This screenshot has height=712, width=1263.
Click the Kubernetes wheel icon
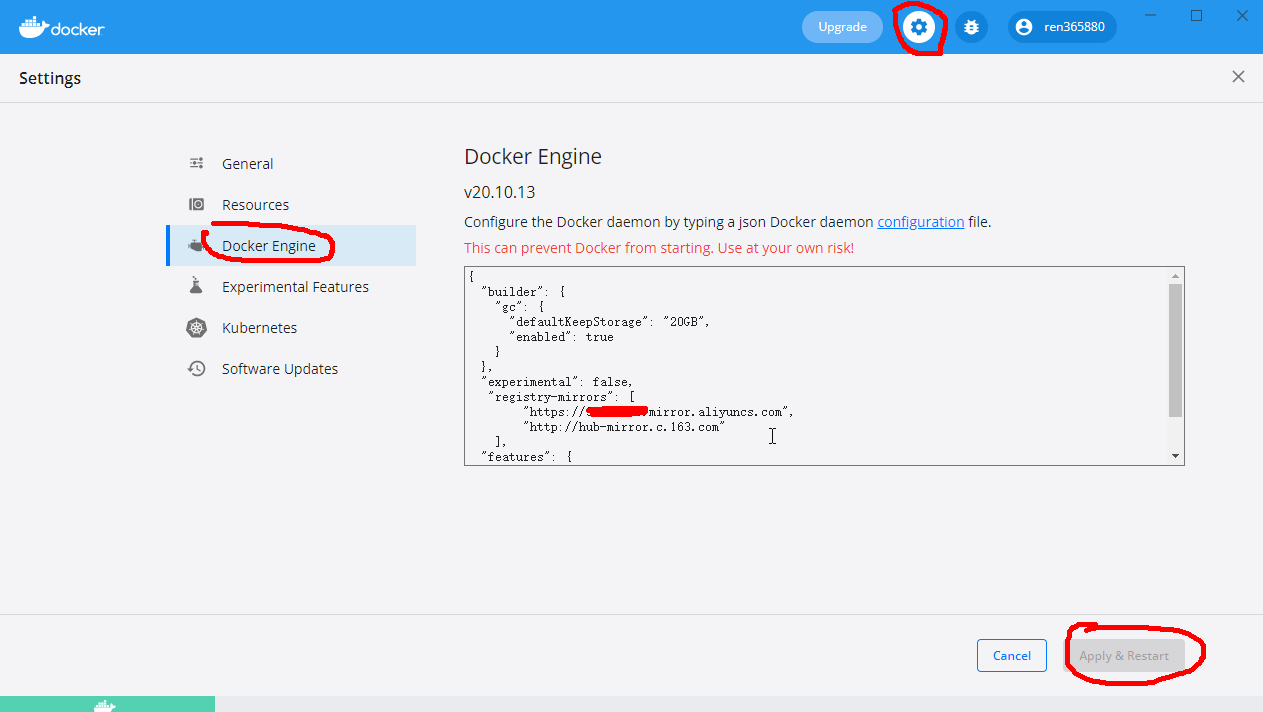(197, 327)
